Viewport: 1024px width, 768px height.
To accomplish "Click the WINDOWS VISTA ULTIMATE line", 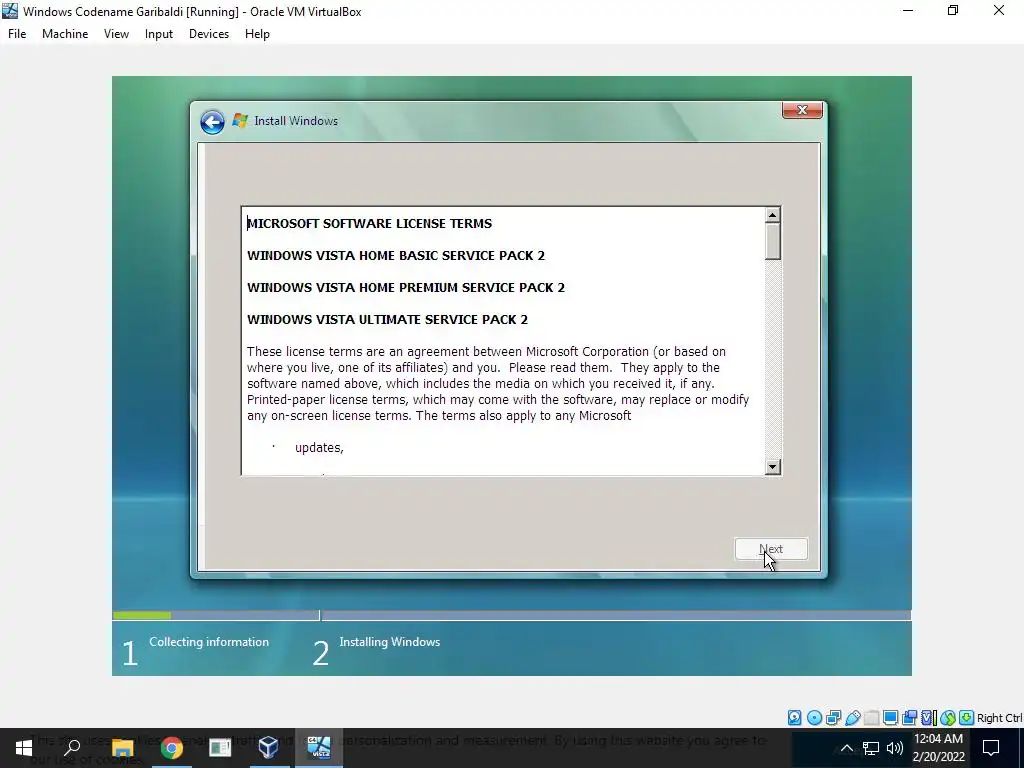I will click(387, 319).
